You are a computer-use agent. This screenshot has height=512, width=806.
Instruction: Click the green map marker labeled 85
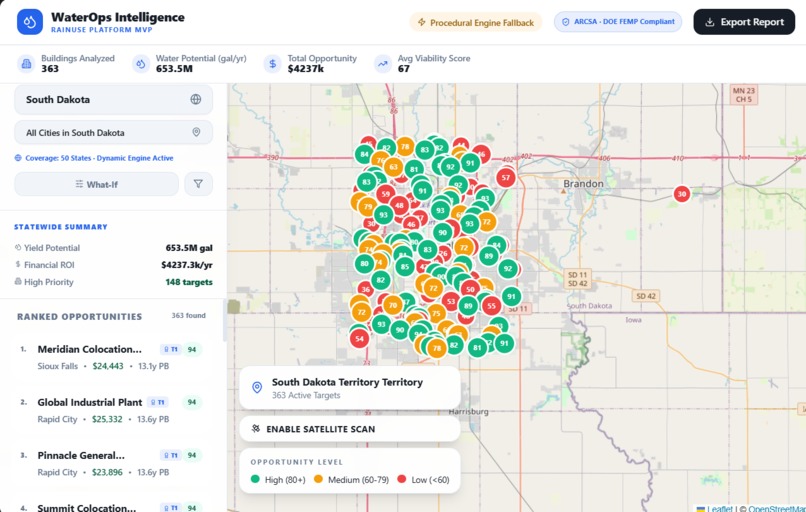coord(405,266)
